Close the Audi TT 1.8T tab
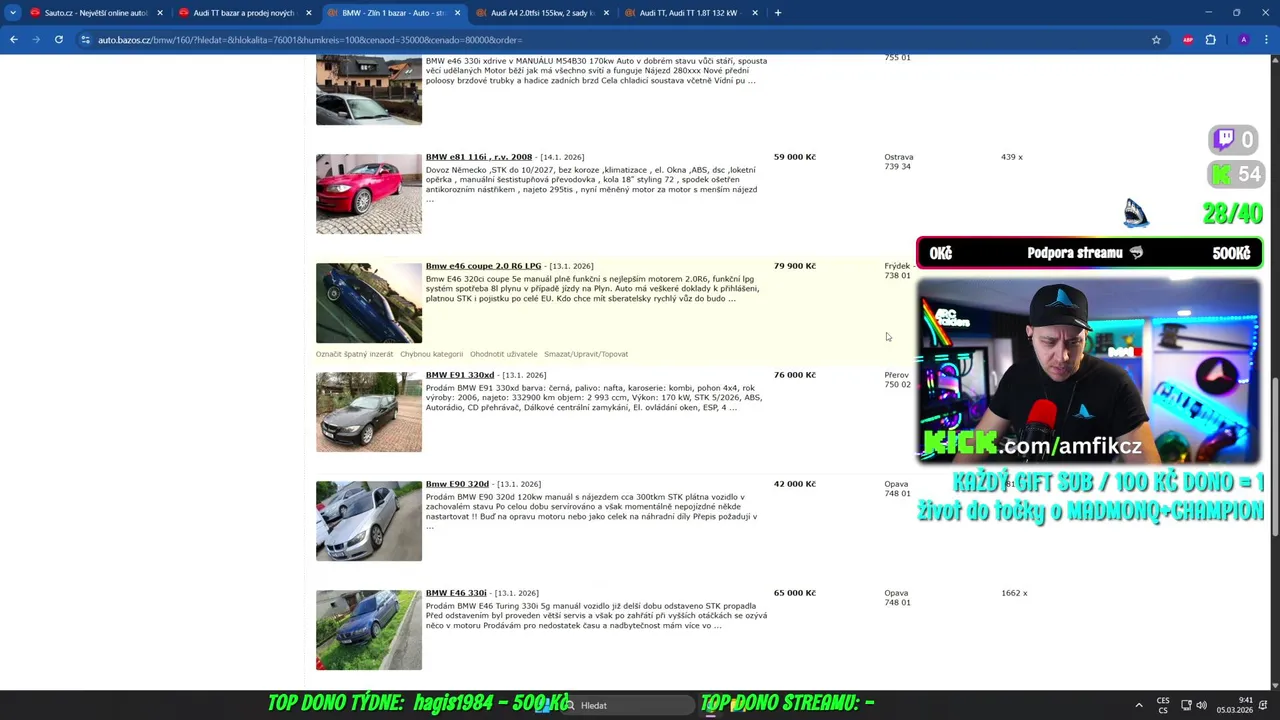This screenshot has width=1280, height=720. [754, 13]
